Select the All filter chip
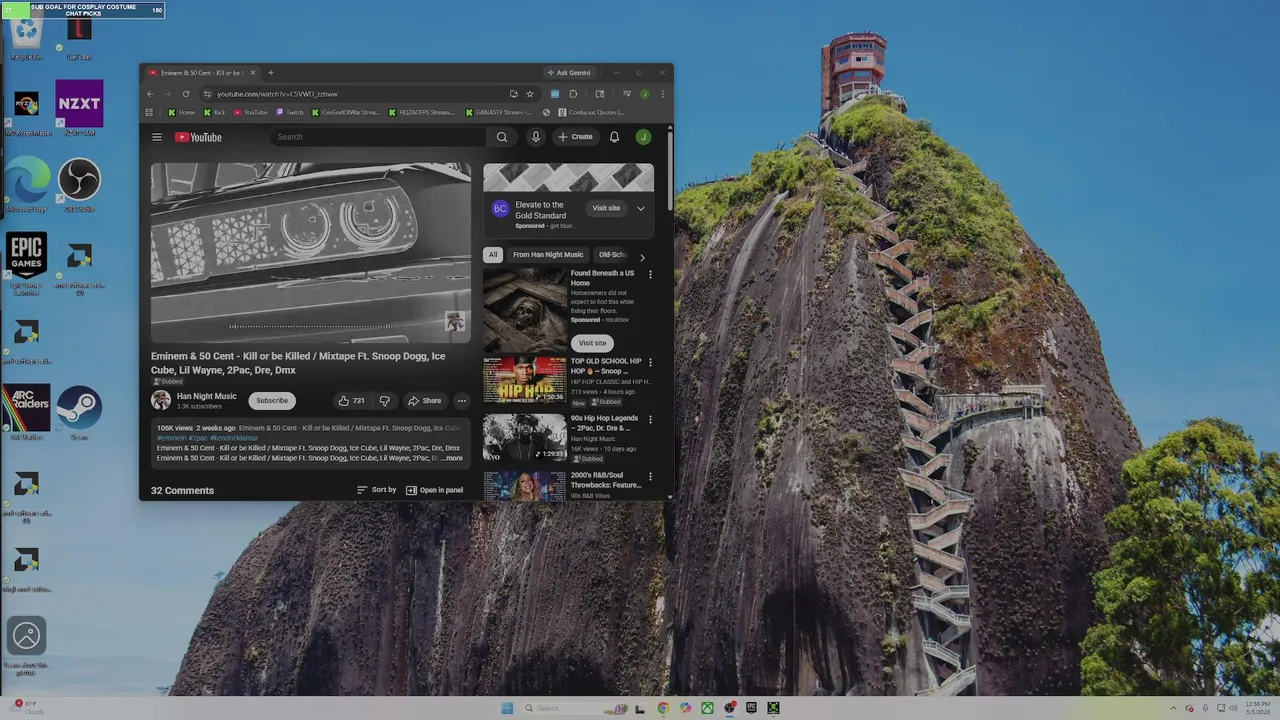Screen dimensions: 1280x720 (493, 255)
